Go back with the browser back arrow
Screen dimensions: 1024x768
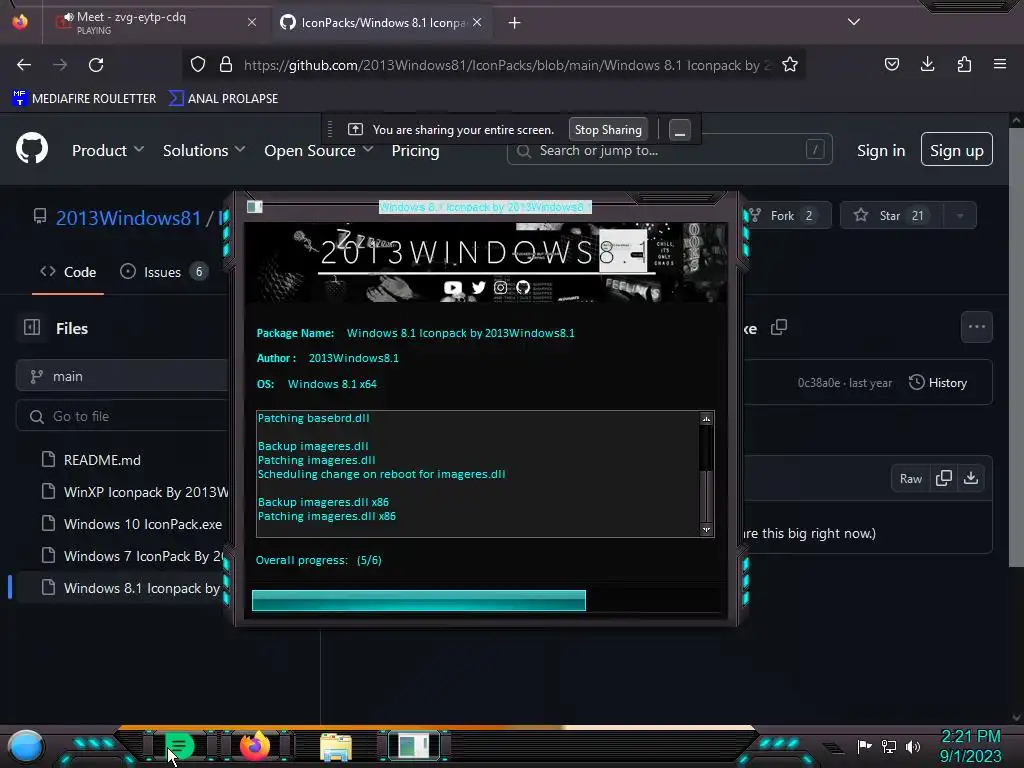click(24, 65)
